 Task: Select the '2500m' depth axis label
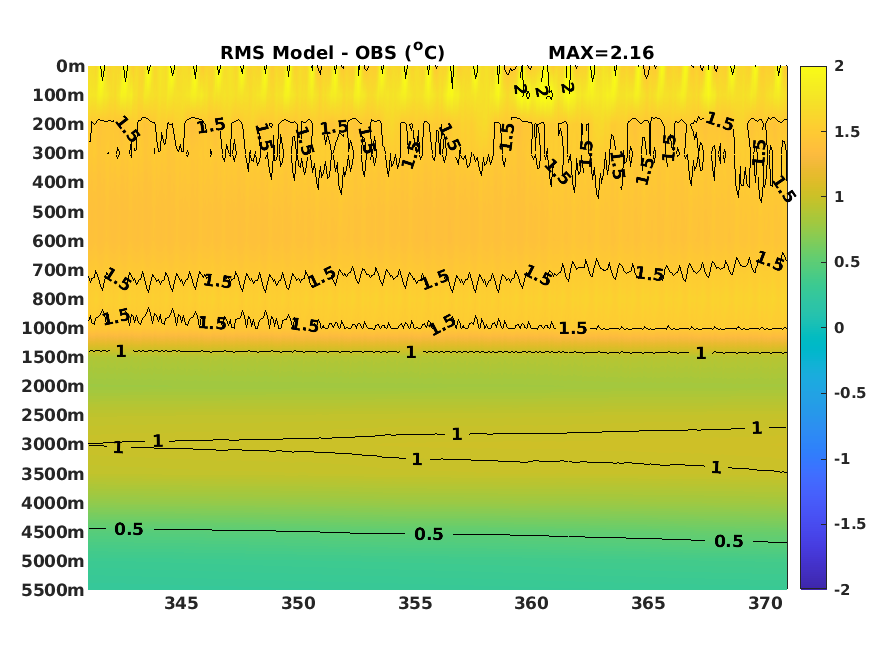(x=53, y=415)
